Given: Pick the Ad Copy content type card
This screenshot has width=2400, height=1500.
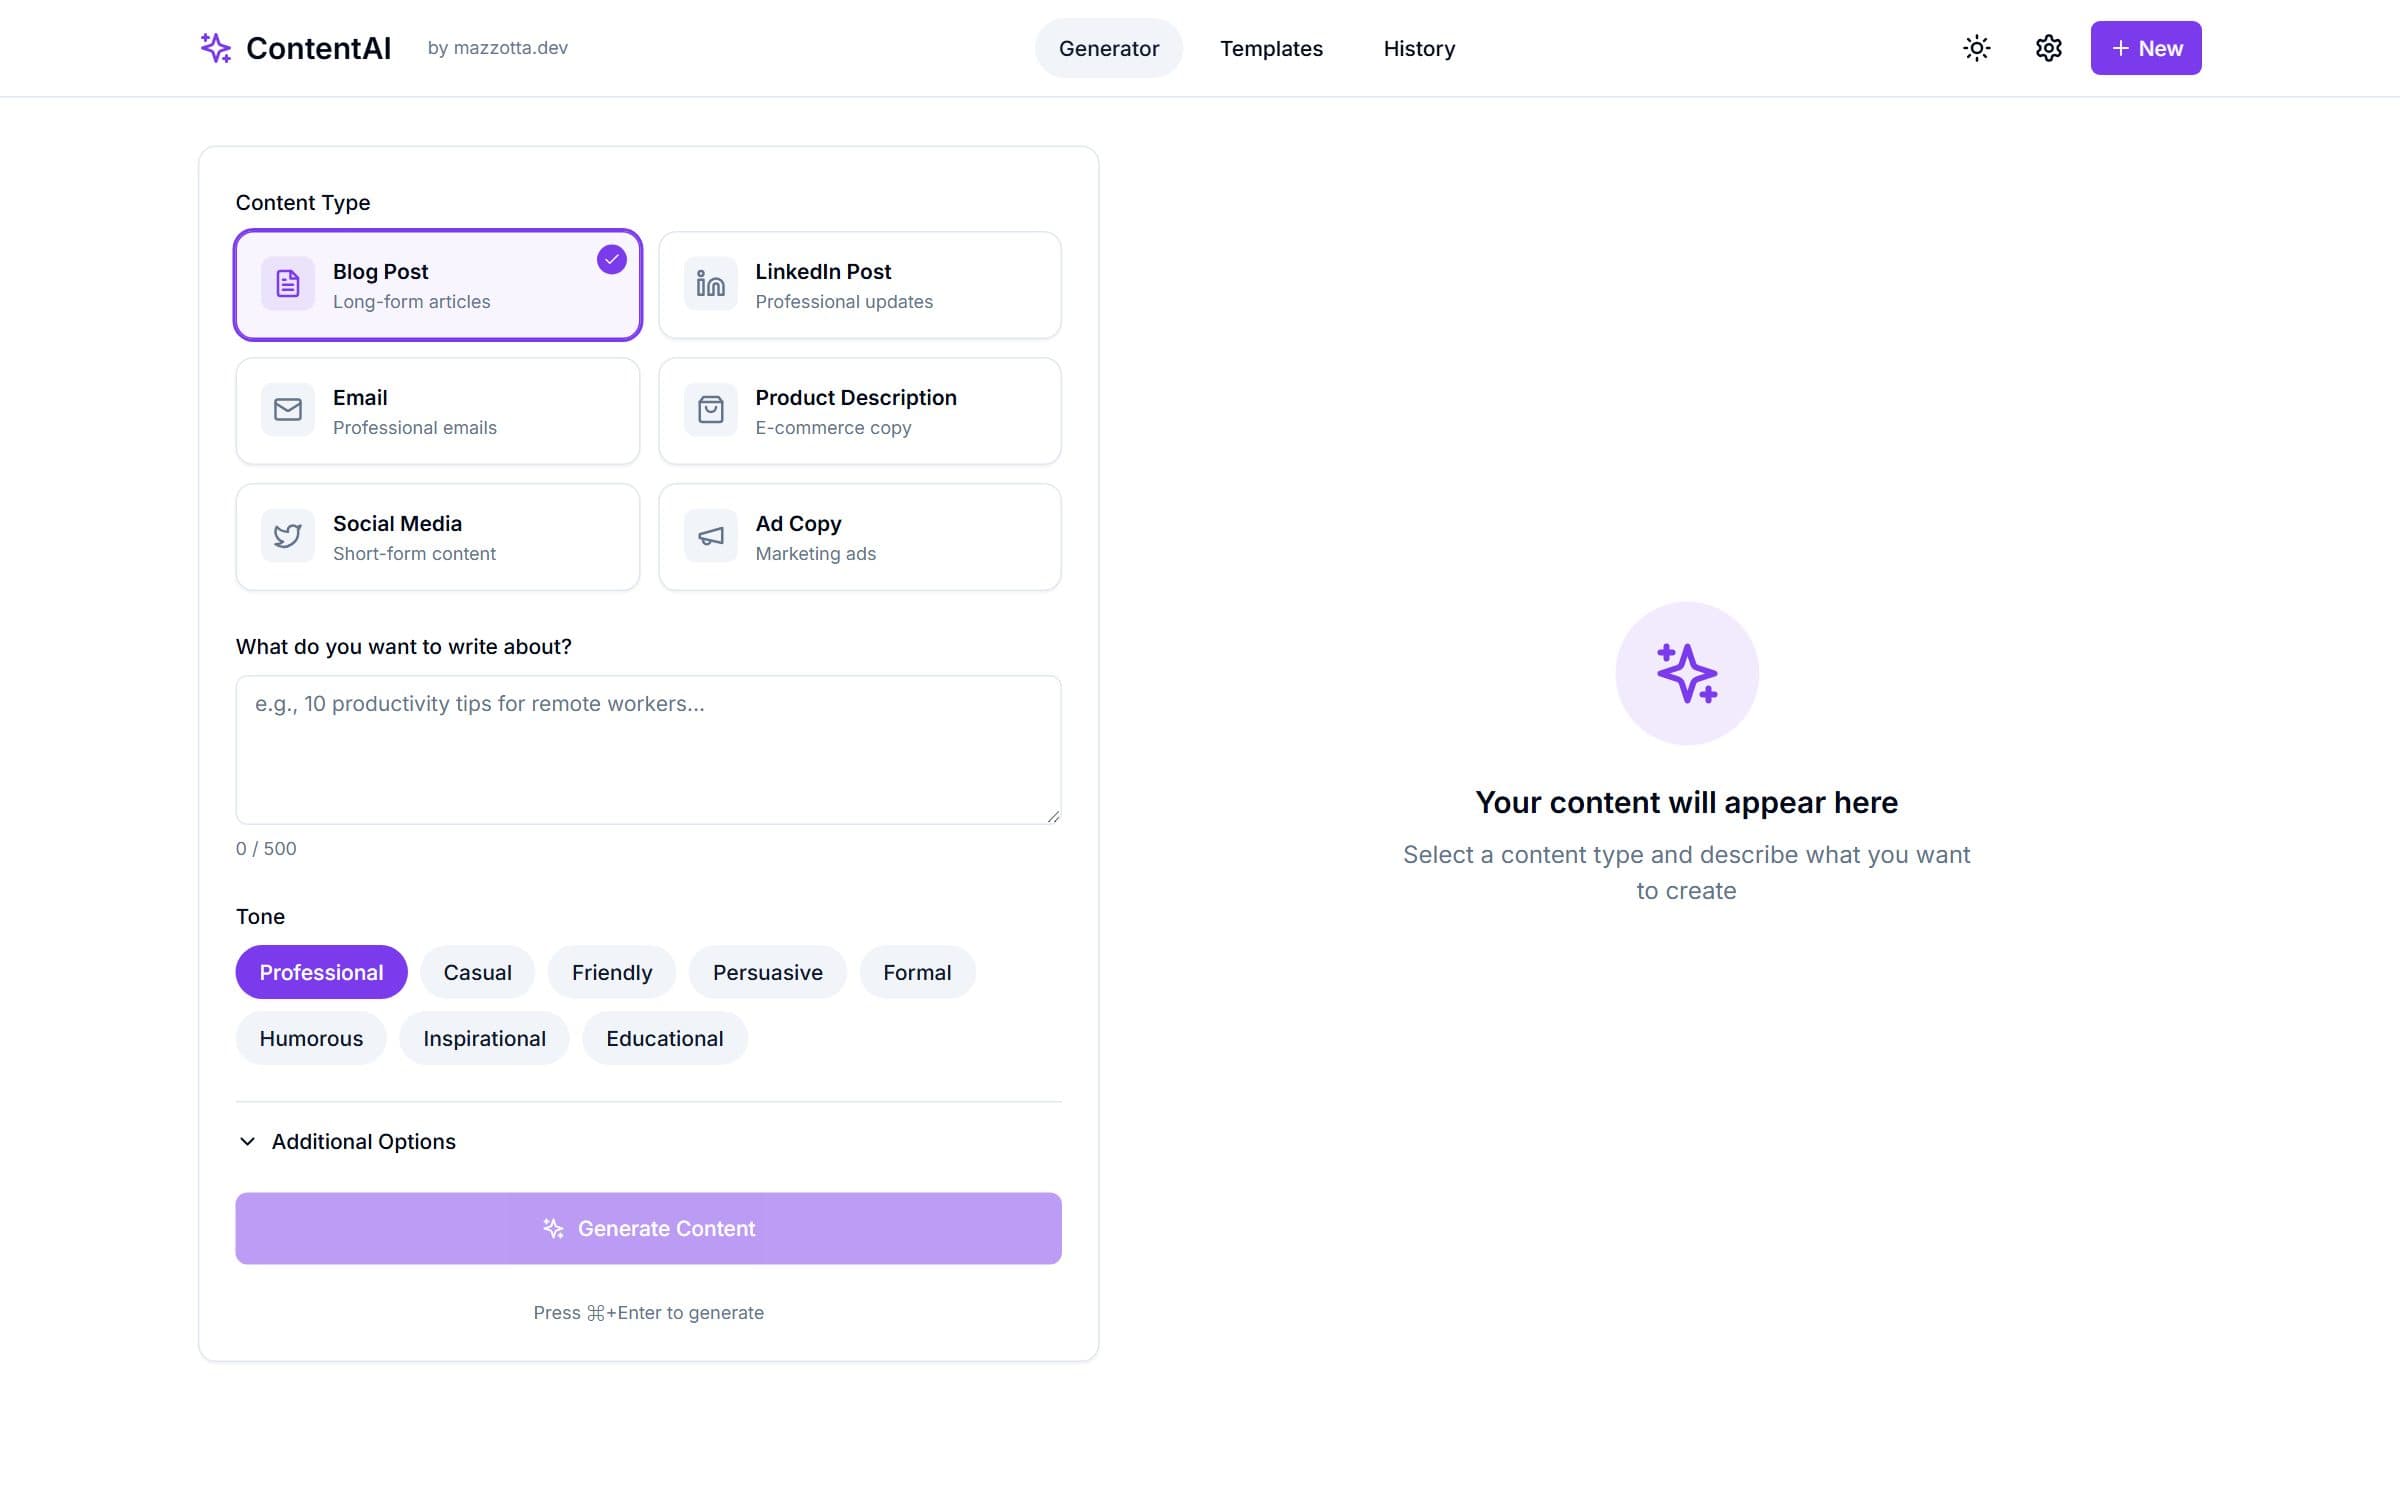Looking at the screenshot, I should [x=860, y=537].
